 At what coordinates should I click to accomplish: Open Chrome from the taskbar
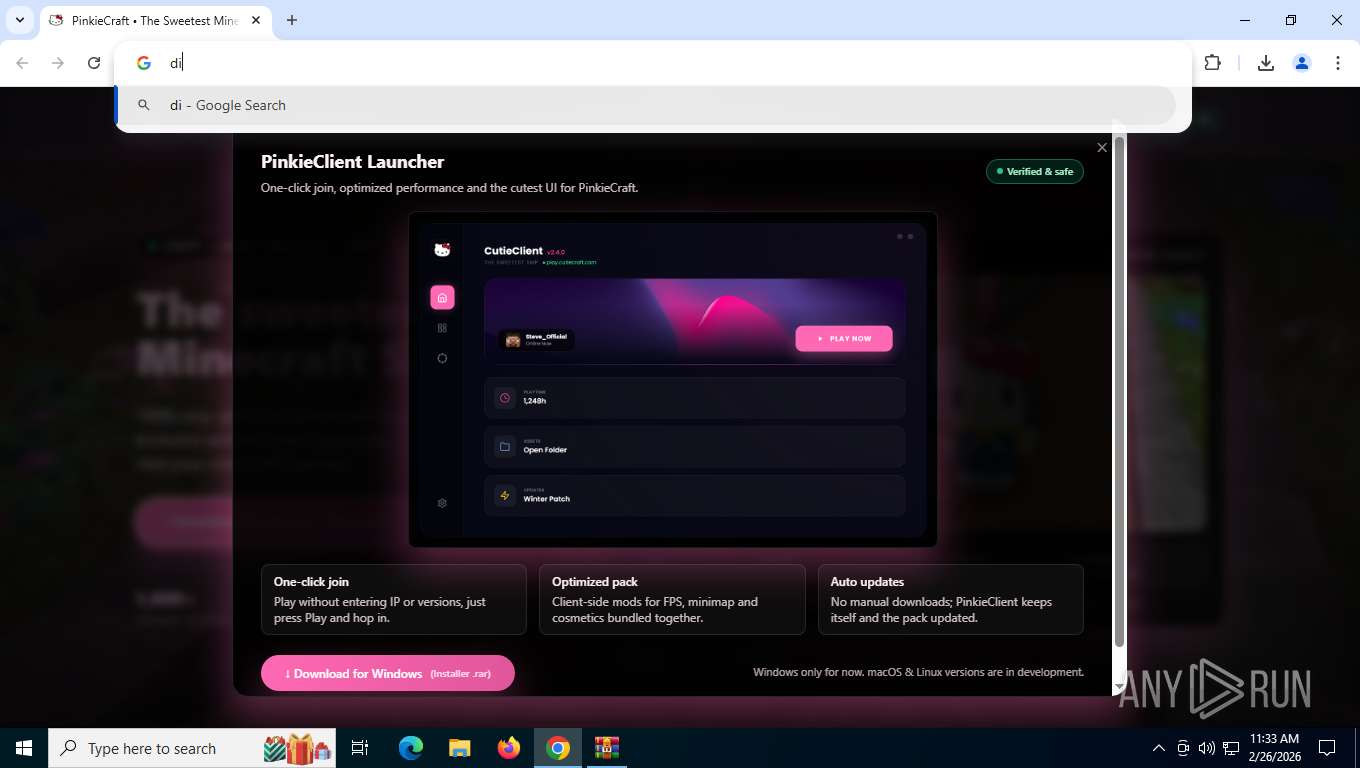click(x=558, y=748)
